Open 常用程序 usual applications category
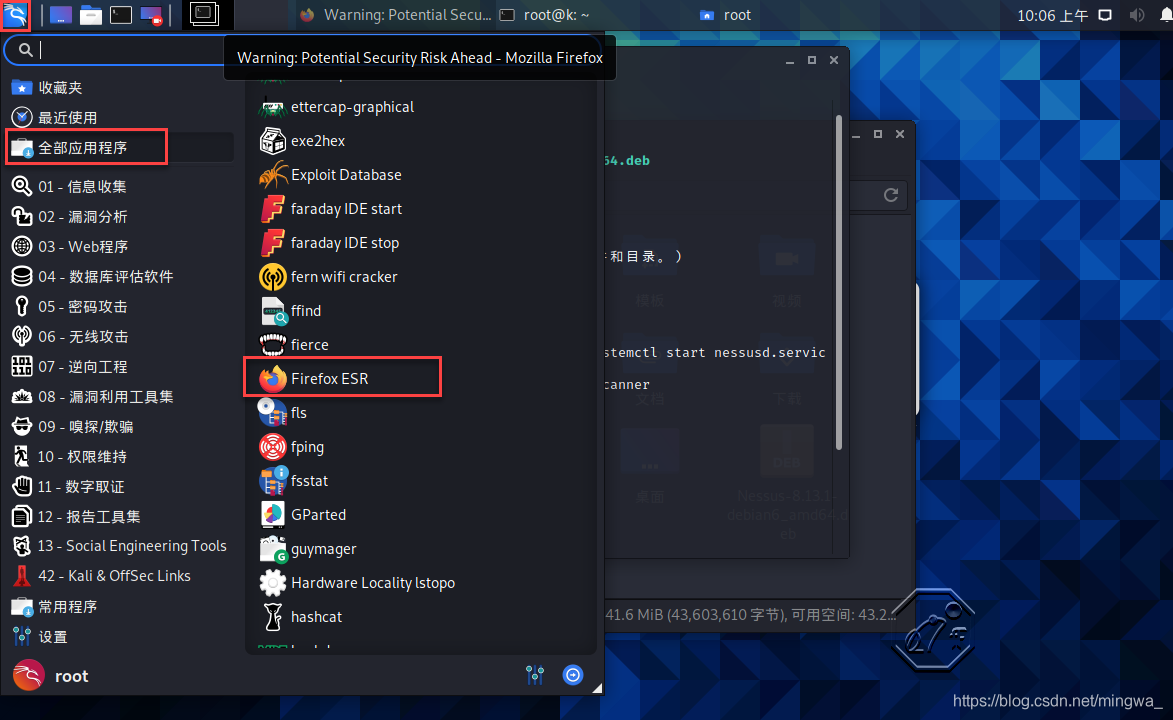This screenshot has width=1173, height=720. coord(120,606)
